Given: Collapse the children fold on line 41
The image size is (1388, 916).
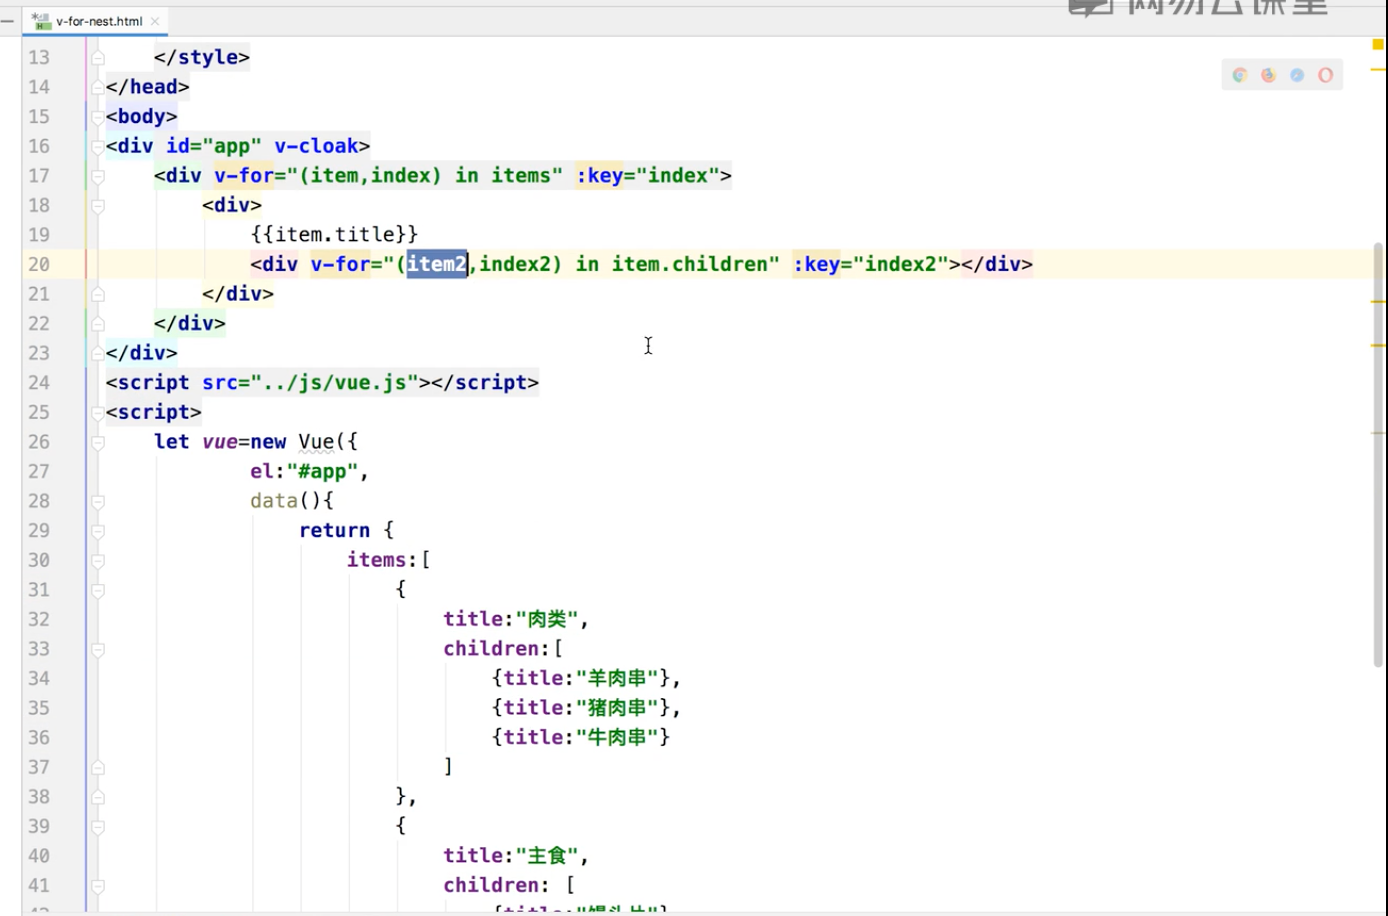Looking at the screenshot, I should [x=98, y=885].
